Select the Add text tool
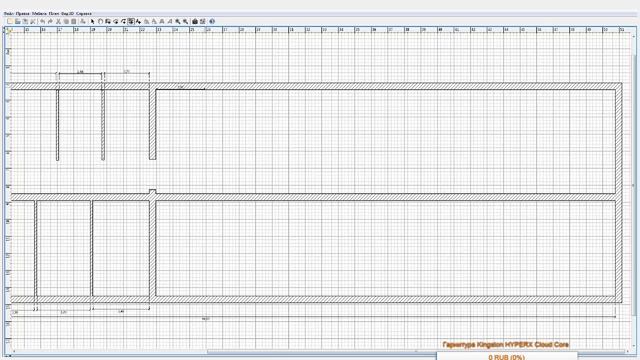The height and width of the screenshot is (360, 640). [138, 21]
